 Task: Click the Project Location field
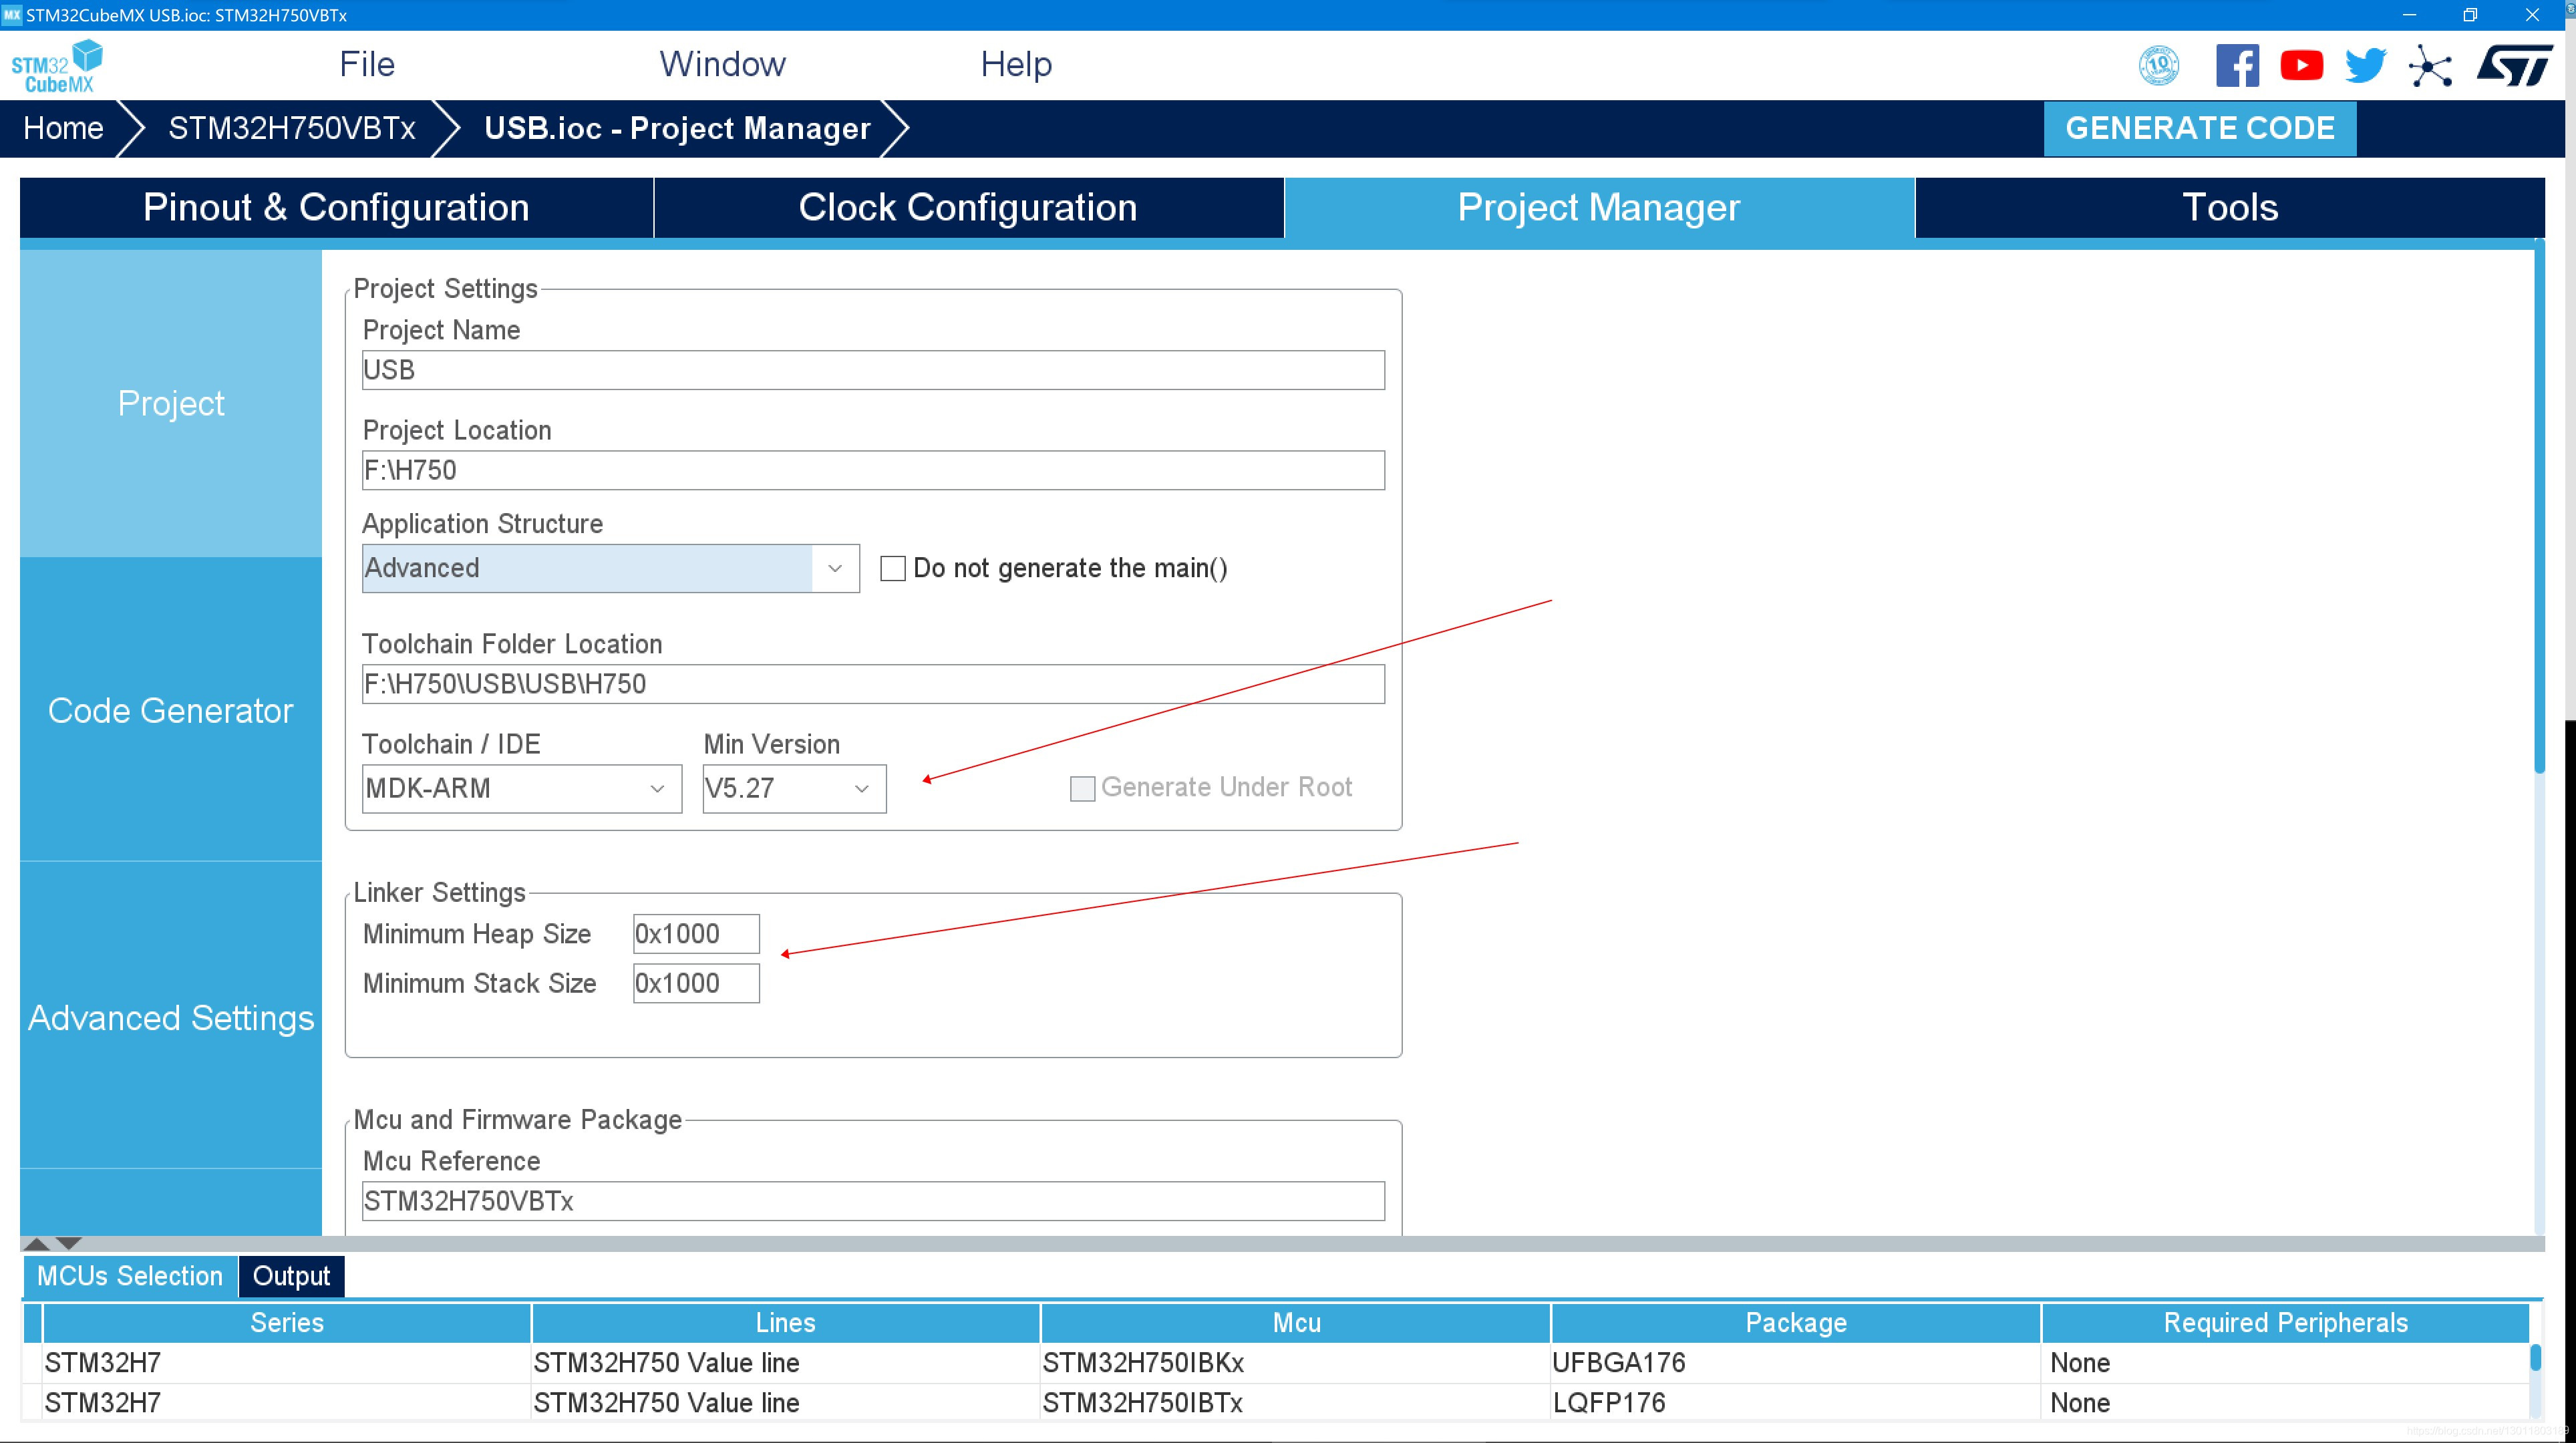click(x=873, y=470)
